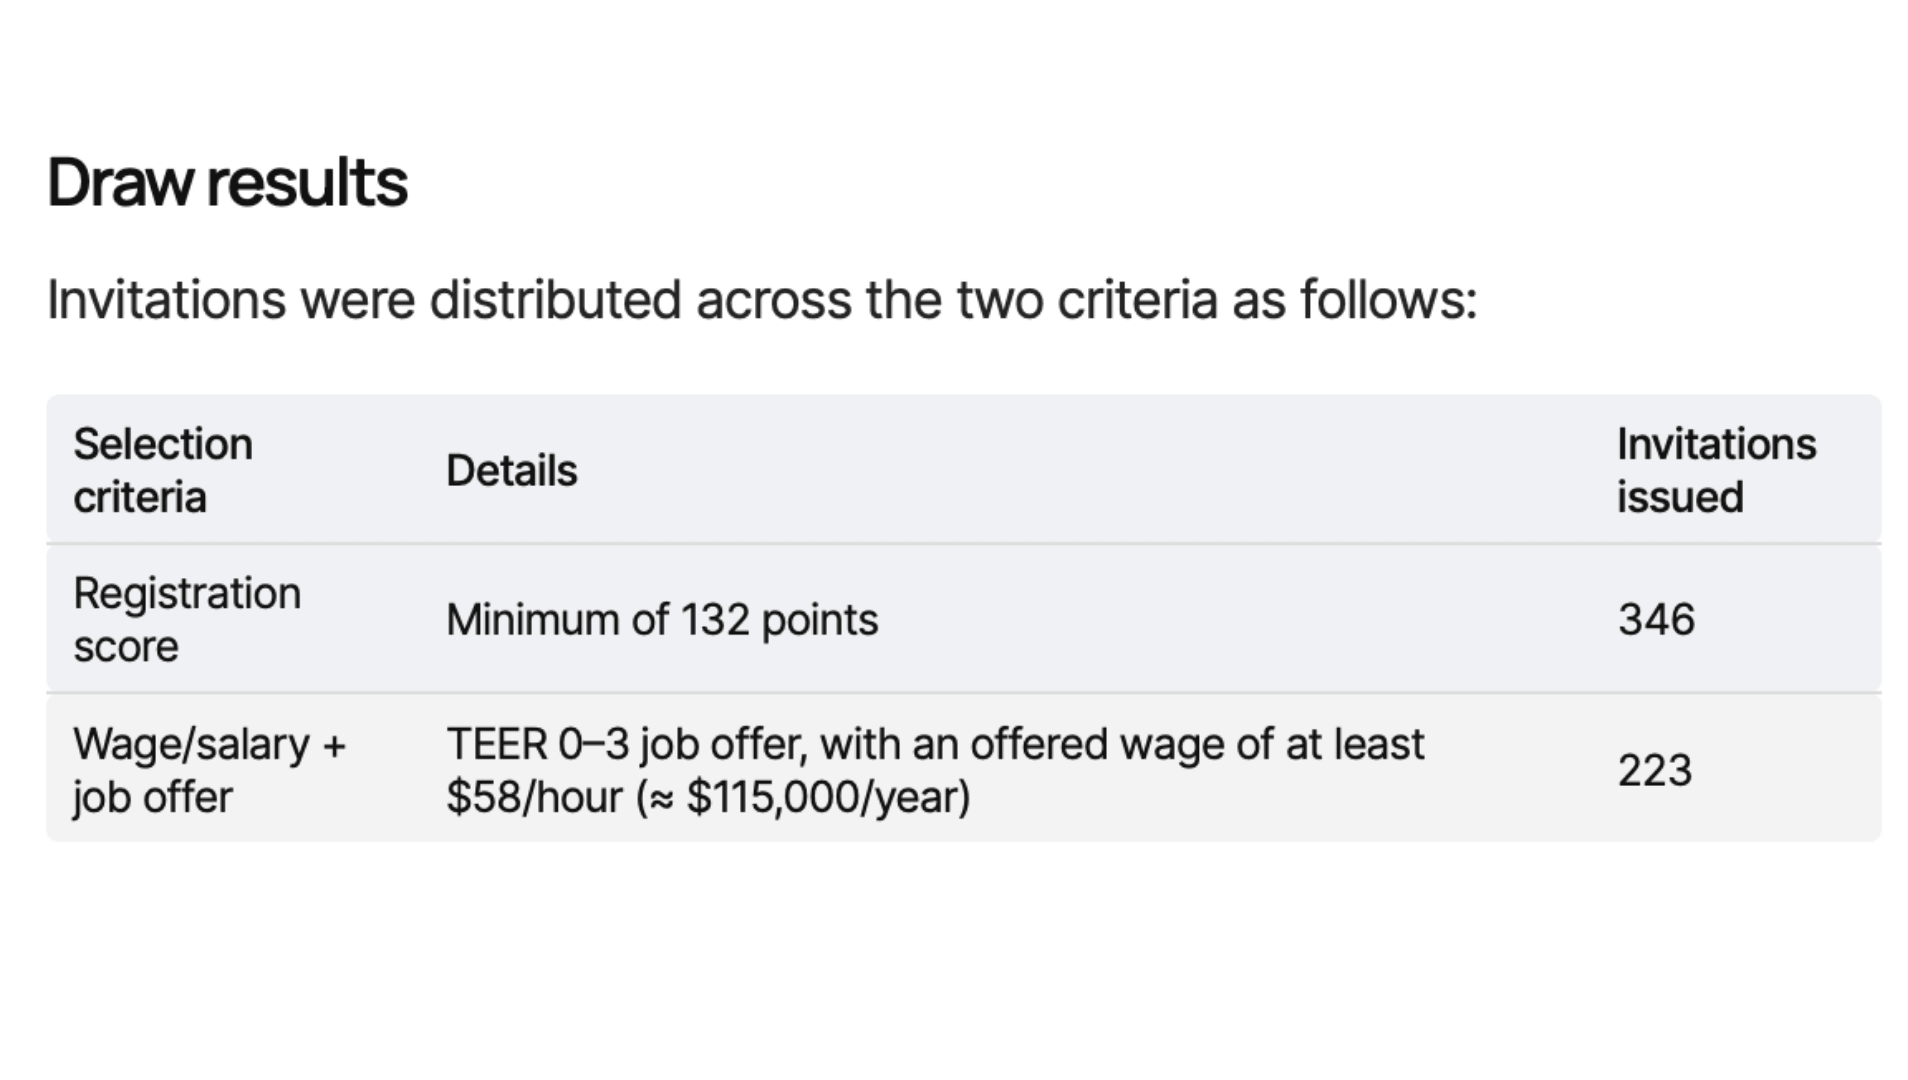Click the '132' number in details
The image size is (1908, 1080).
point(715,620)
